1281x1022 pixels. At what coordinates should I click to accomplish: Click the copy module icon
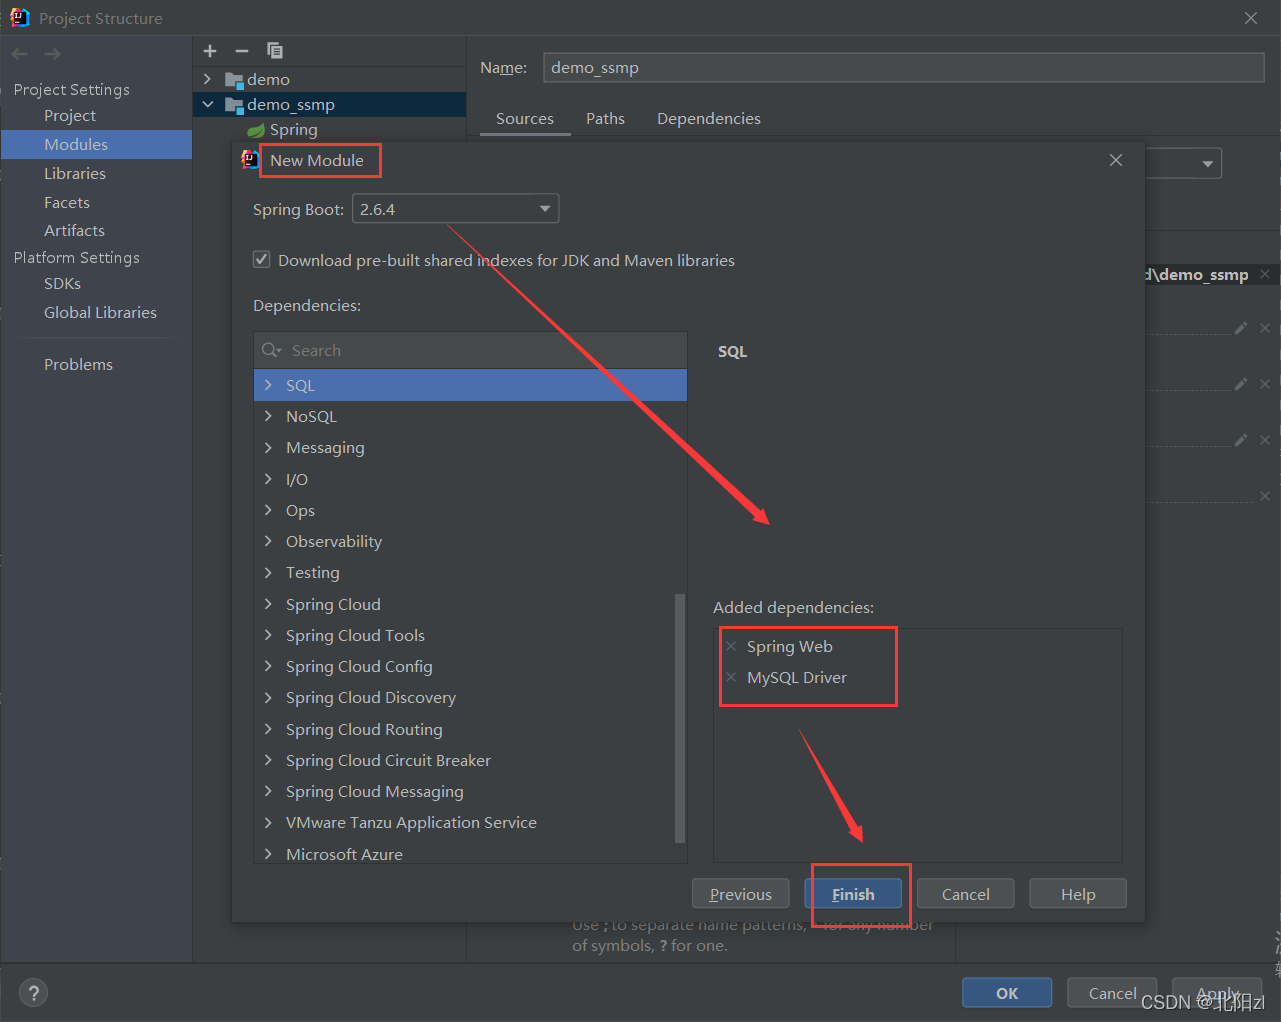[x=275, y=51]
